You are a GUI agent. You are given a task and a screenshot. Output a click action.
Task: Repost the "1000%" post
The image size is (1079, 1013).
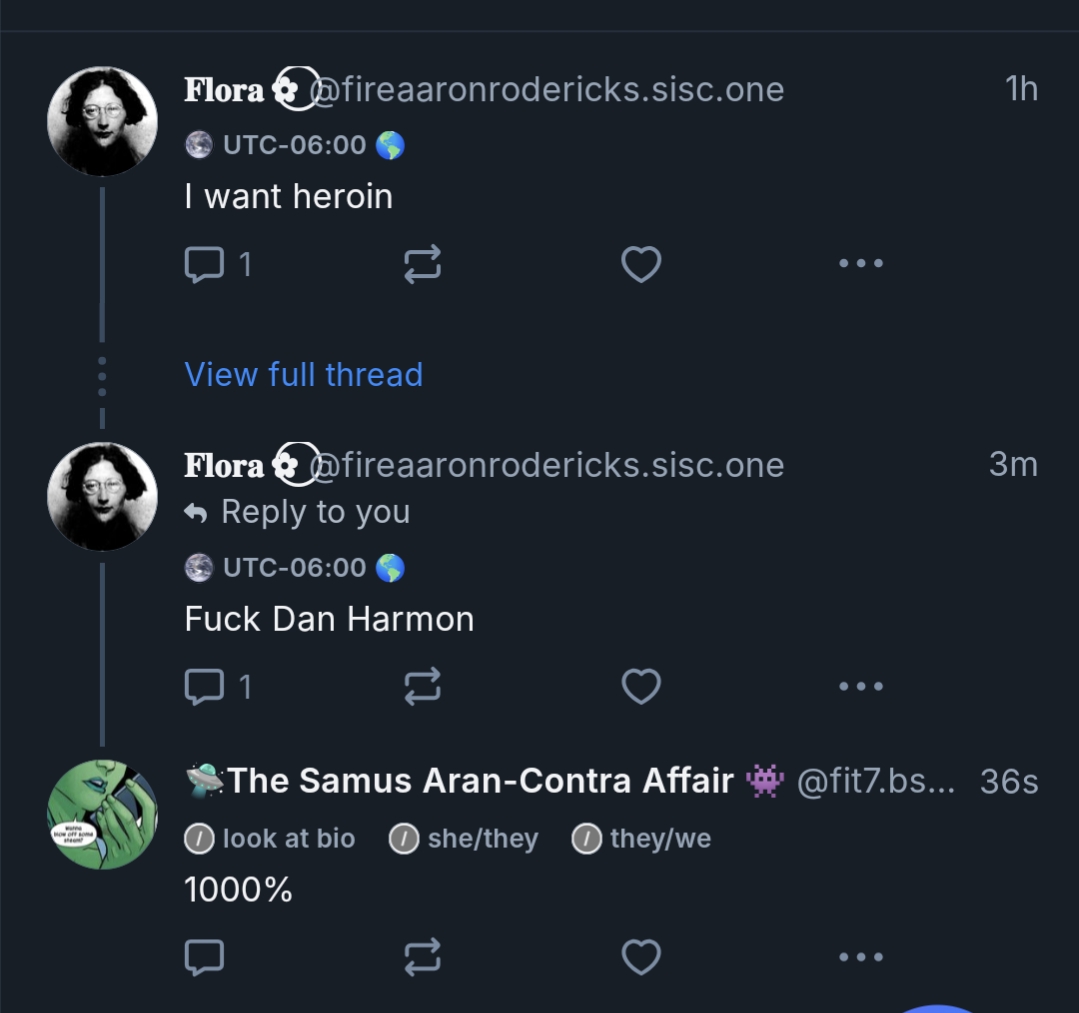[422, 957]
